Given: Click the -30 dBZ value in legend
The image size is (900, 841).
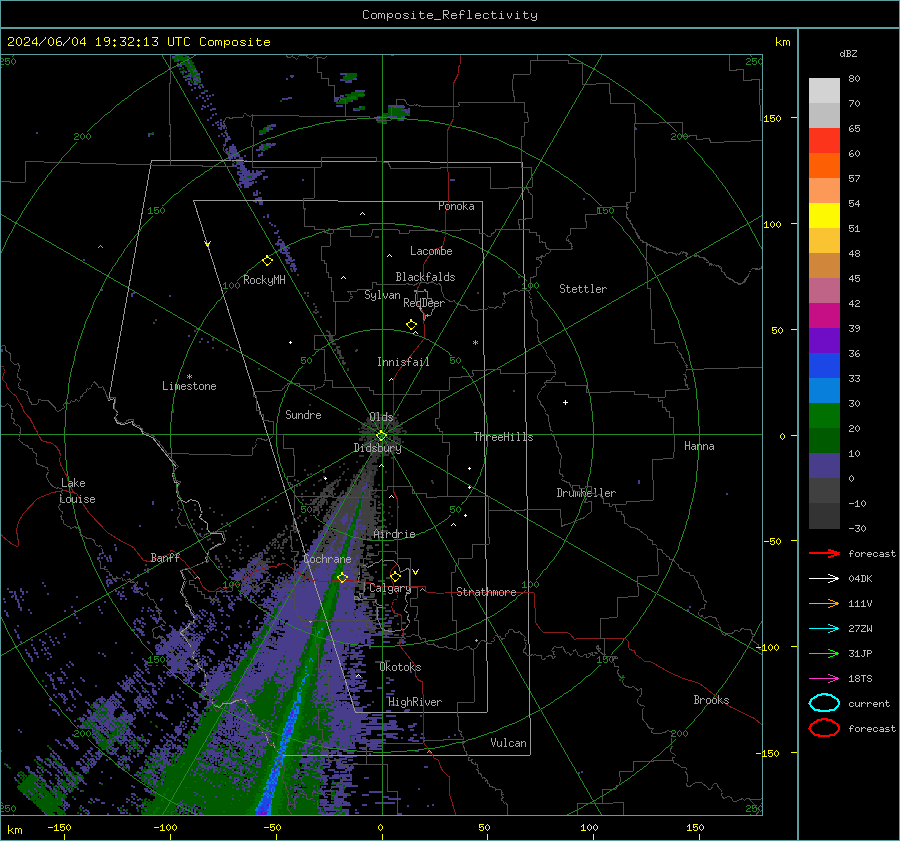Looking at the screenshot, I should click(857, 528).
